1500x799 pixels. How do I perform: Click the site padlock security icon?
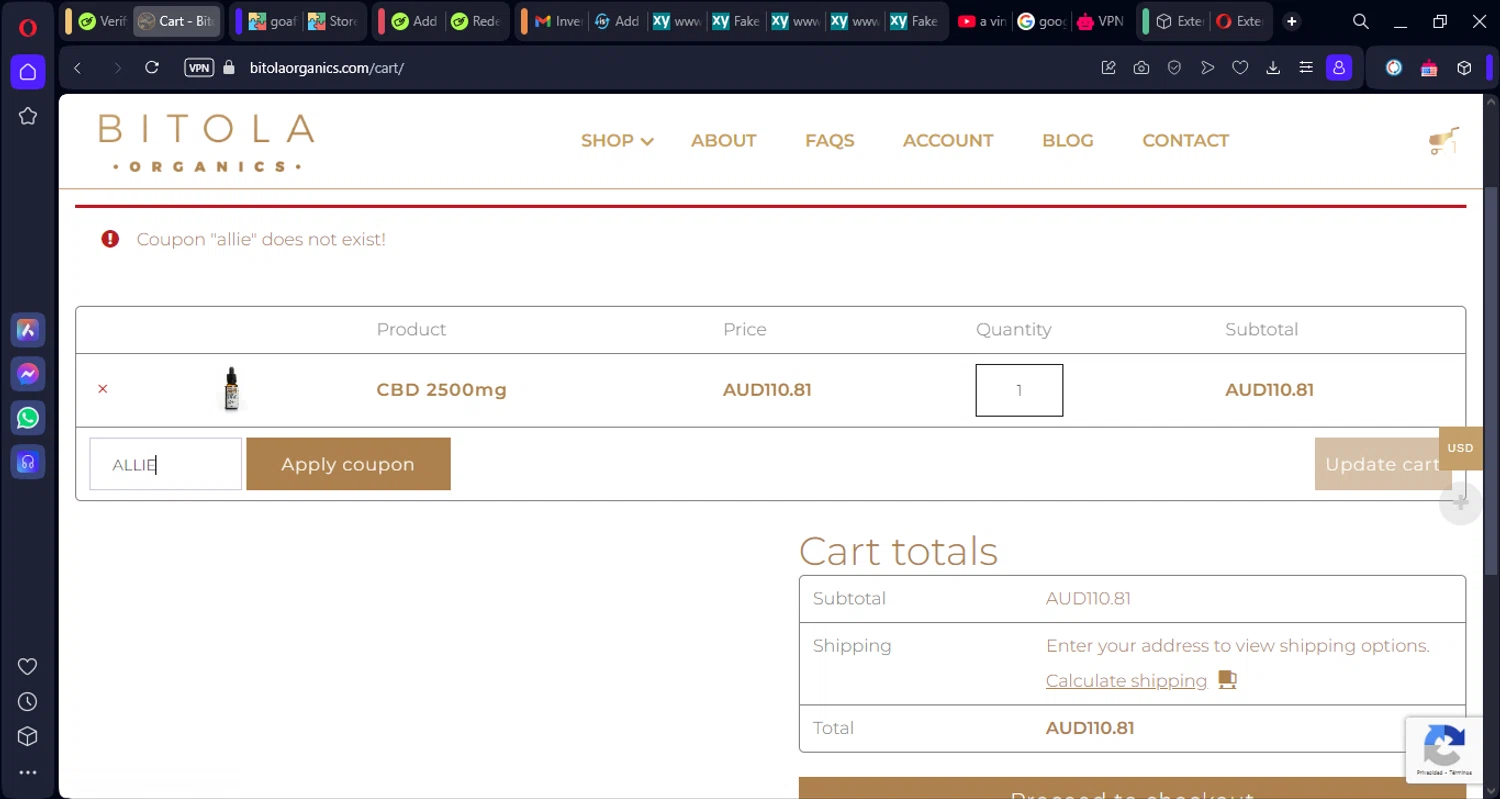click(x=229, y=68)
